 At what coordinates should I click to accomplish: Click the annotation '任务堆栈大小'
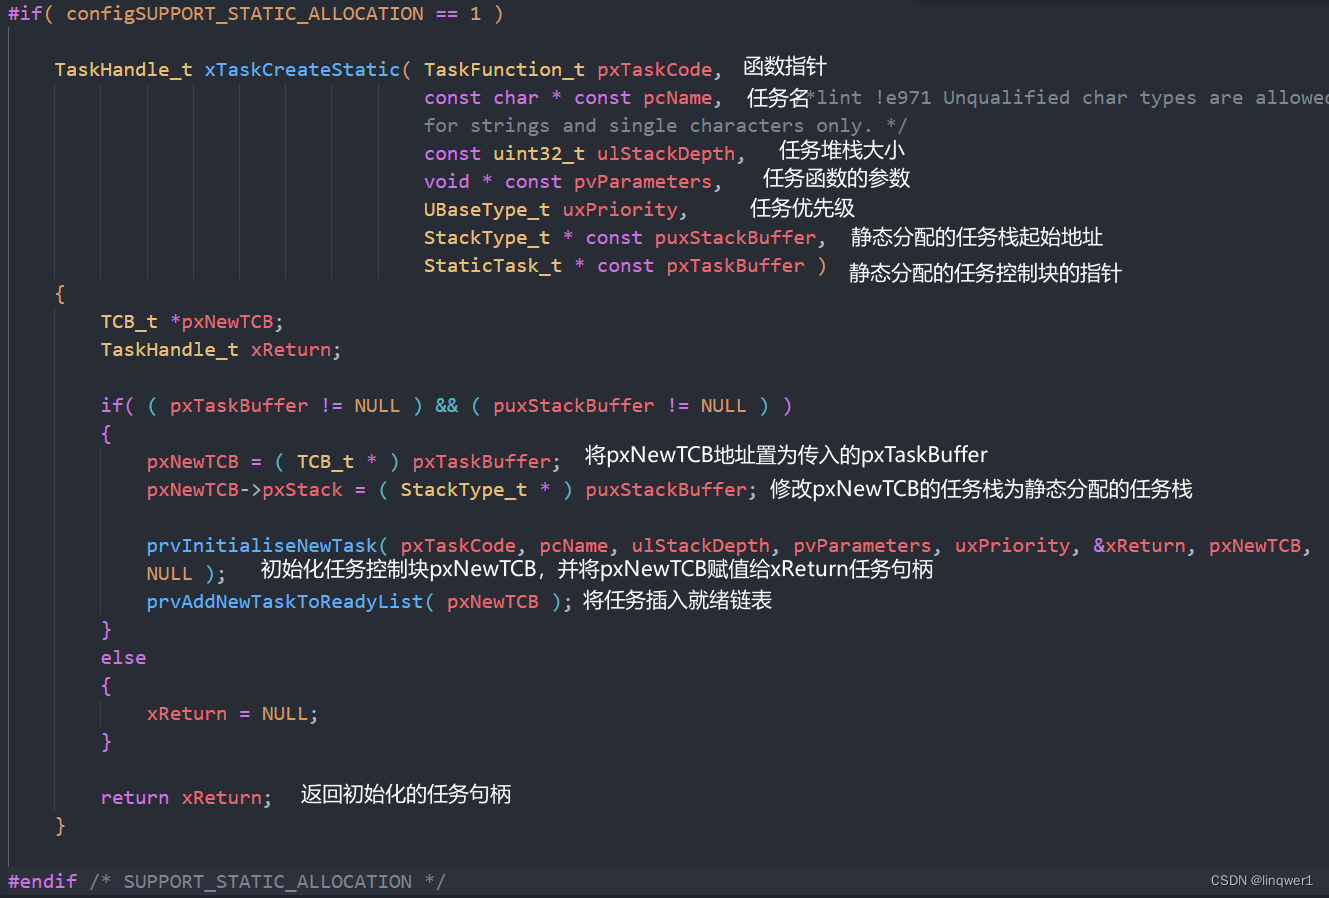coord(842,151)
